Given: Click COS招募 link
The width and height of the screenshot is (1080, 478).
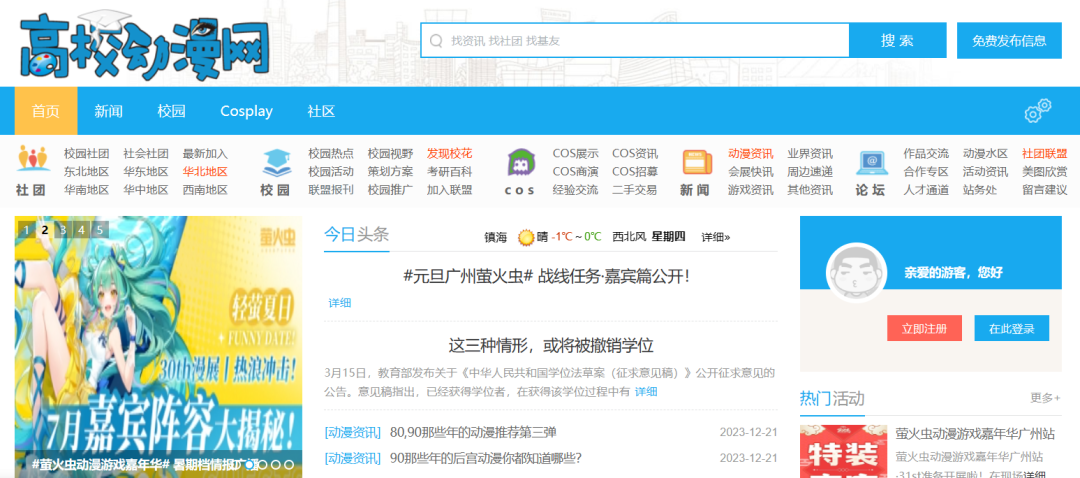Looking at the screenshot, I should [635, 172].
